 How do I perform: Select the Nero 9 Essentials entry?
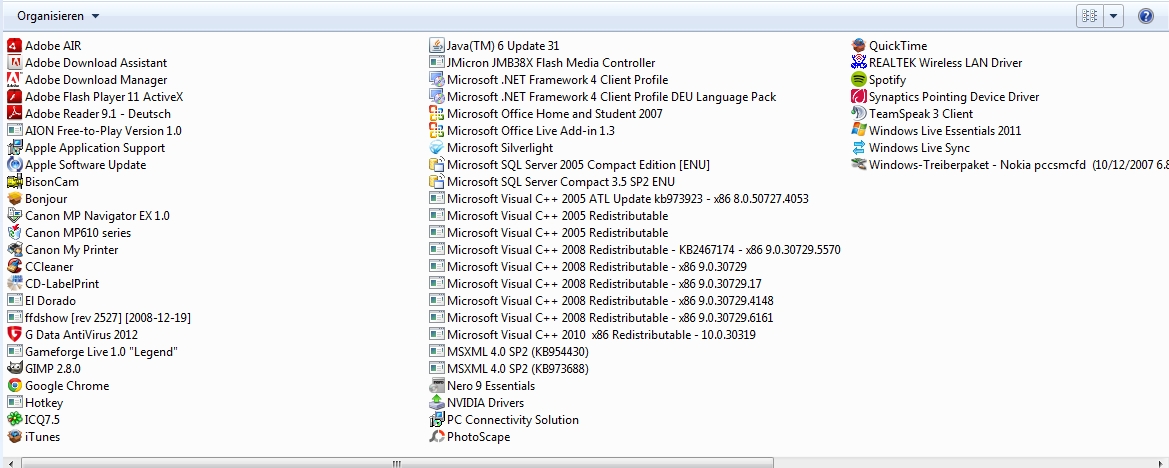click(x=490, y=386)
